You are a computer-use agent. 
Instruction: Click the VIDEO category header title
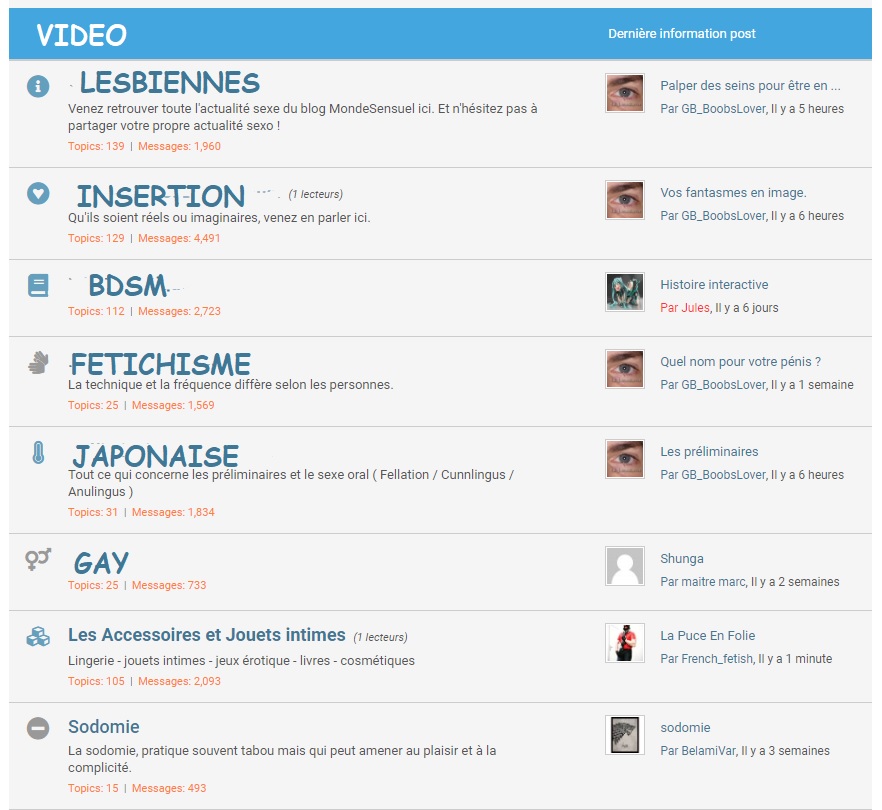(81, 35)
